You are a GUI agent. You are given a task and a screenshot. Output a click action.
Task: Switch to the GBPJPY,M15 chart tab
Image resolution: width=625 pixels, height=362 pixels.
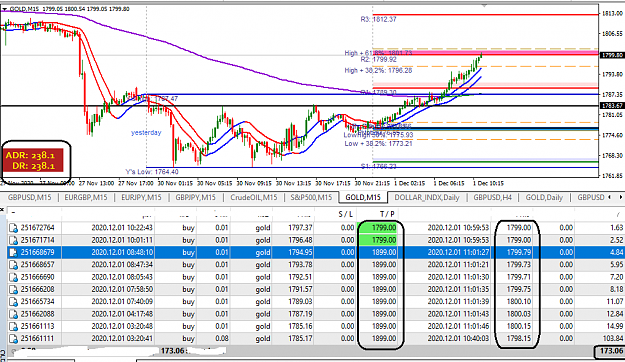[x=195, y=197]
